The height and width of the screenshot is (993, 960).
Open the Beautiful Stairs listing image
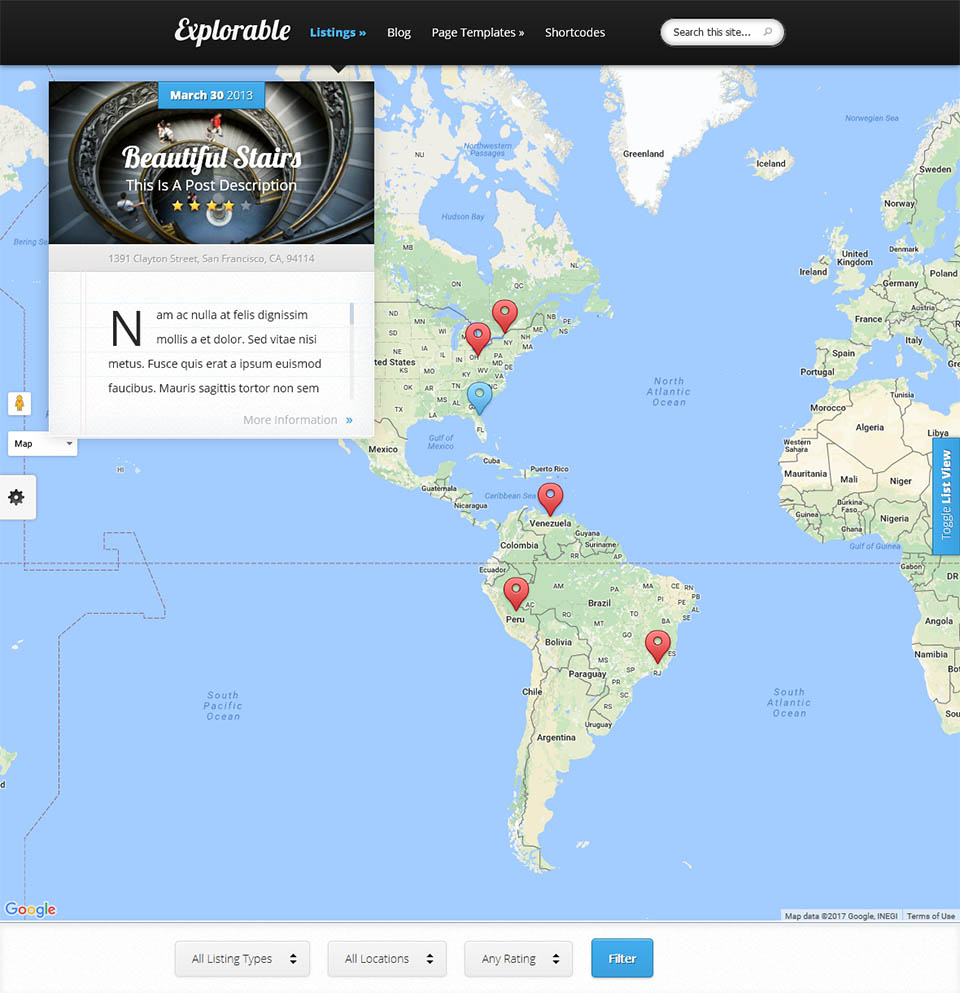click(x=211, y=165)
